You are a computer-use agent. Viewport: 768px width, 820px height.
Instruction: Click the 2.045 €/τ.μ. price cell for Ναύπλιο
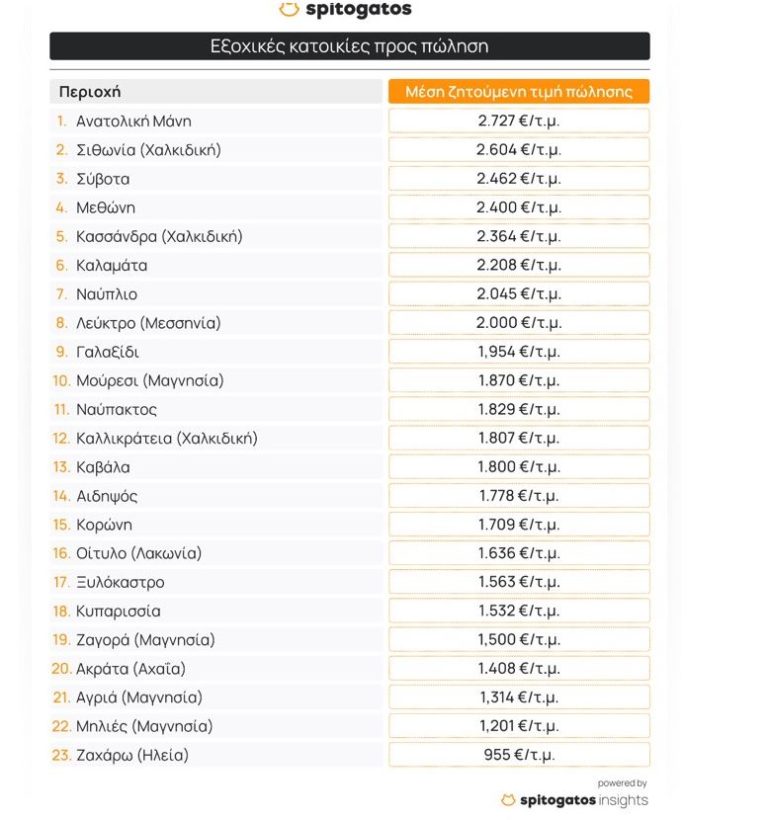[x=518, y=294]
